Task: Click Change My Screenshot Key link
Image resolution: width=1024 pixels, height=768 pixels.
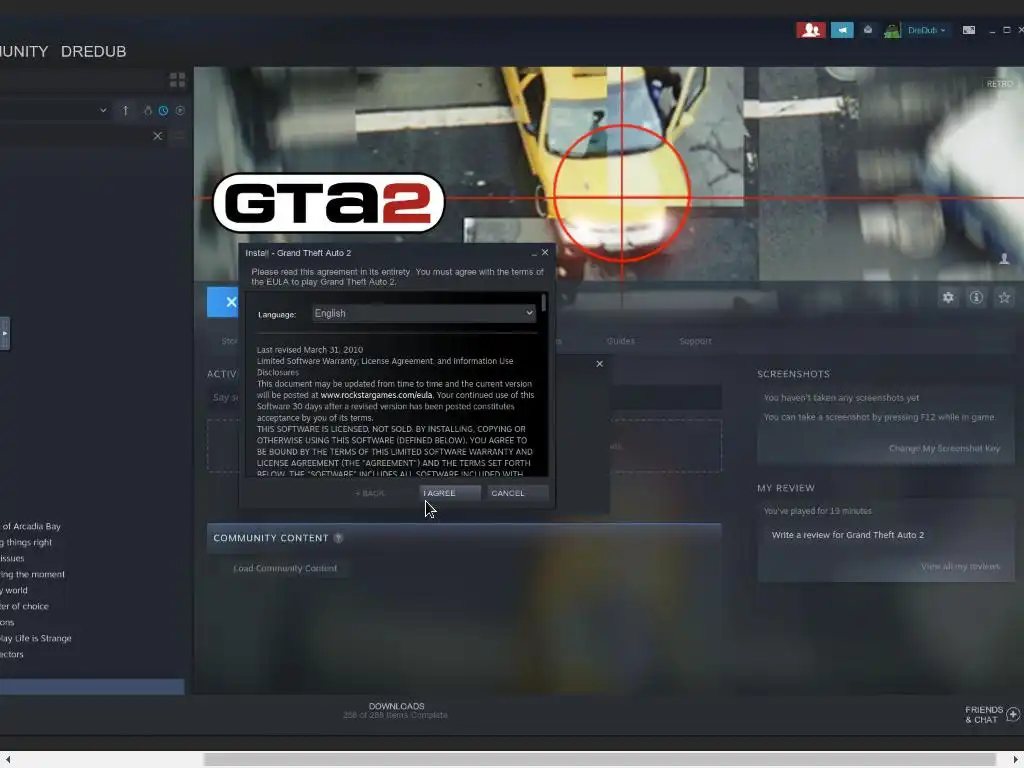Action: pyautogui.click(x=944, y=448)
